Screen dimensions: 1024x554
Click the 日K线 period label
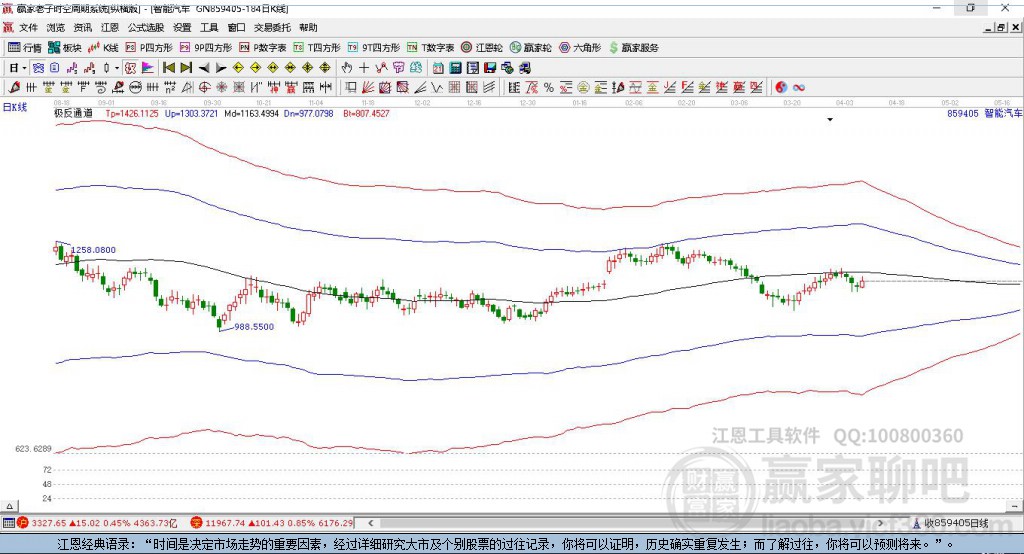click(15, 108)
